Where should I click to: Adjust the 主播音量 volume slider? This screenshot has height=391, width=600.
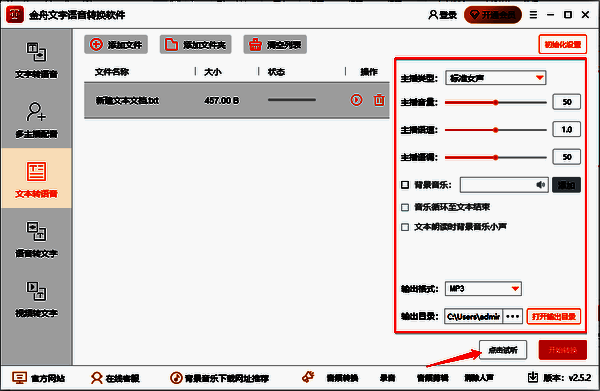point(496,103)
